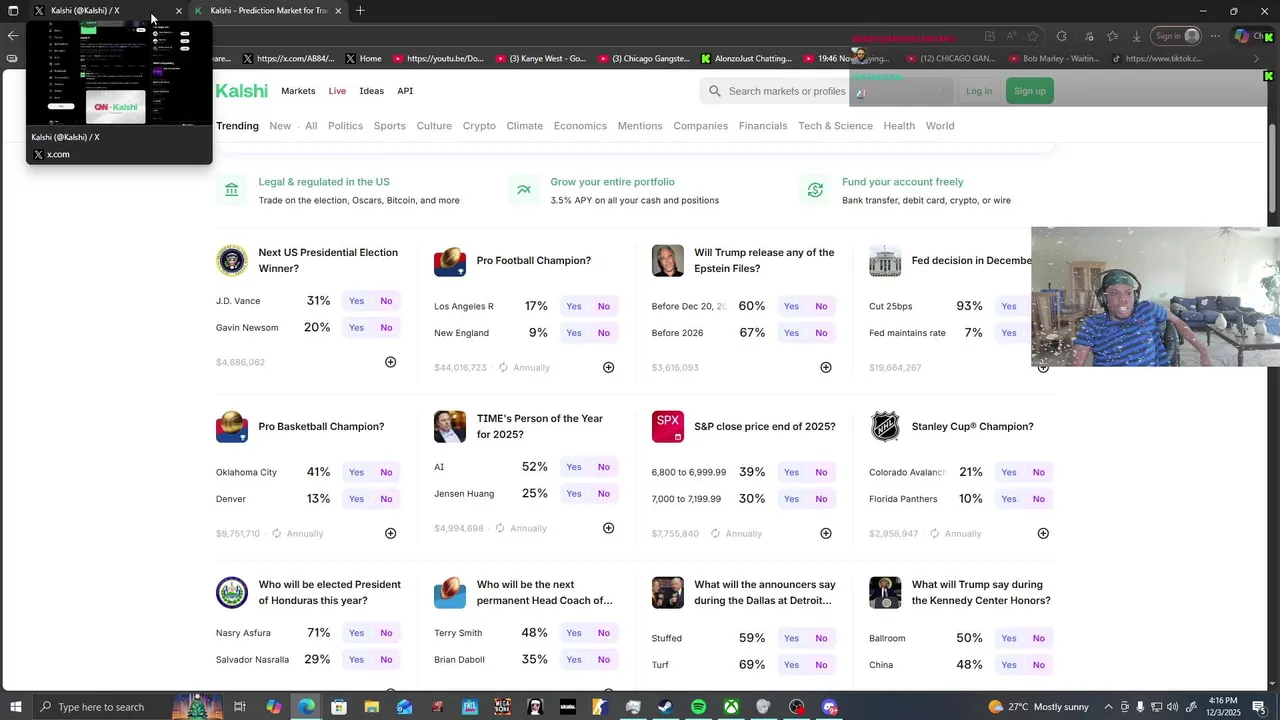The width and height of the screenshot is (1280, 720).
Task: Switch to the Sports category tab
Action: pyautogui.click(x=390, y=126)
